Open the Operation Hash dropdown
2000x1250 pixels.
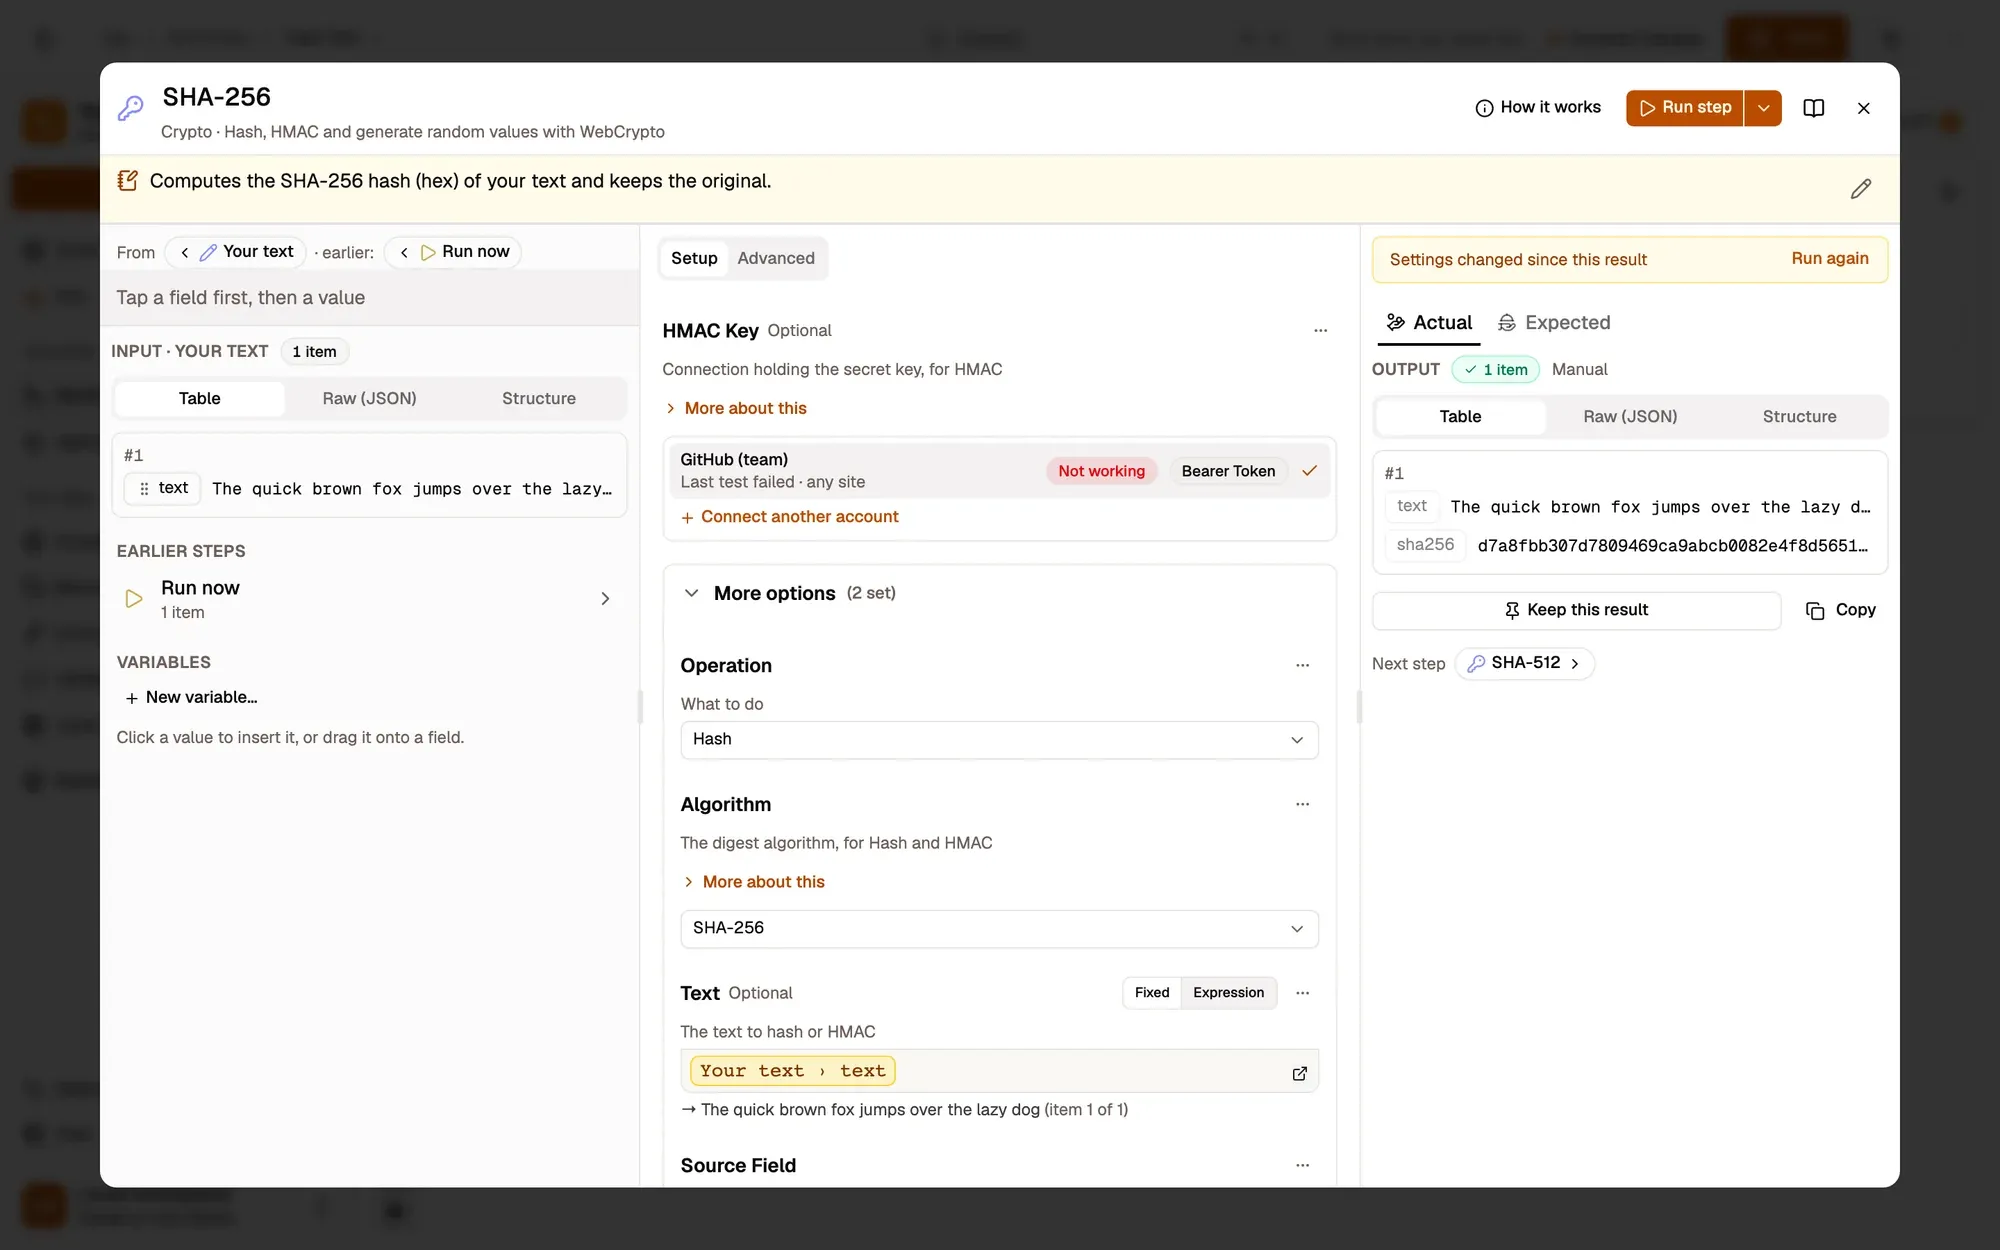pos(999,739)
